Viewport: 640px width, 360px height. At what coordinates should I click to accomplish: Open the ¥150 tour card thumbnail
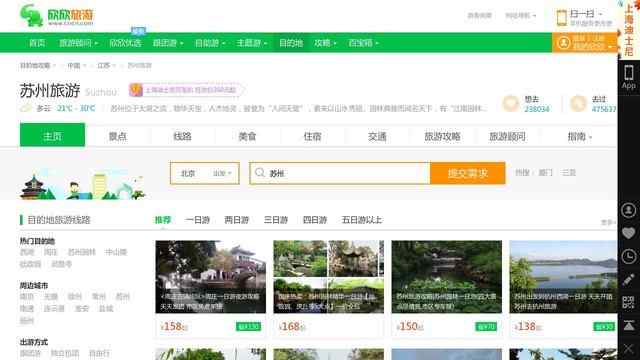[447, 277]
